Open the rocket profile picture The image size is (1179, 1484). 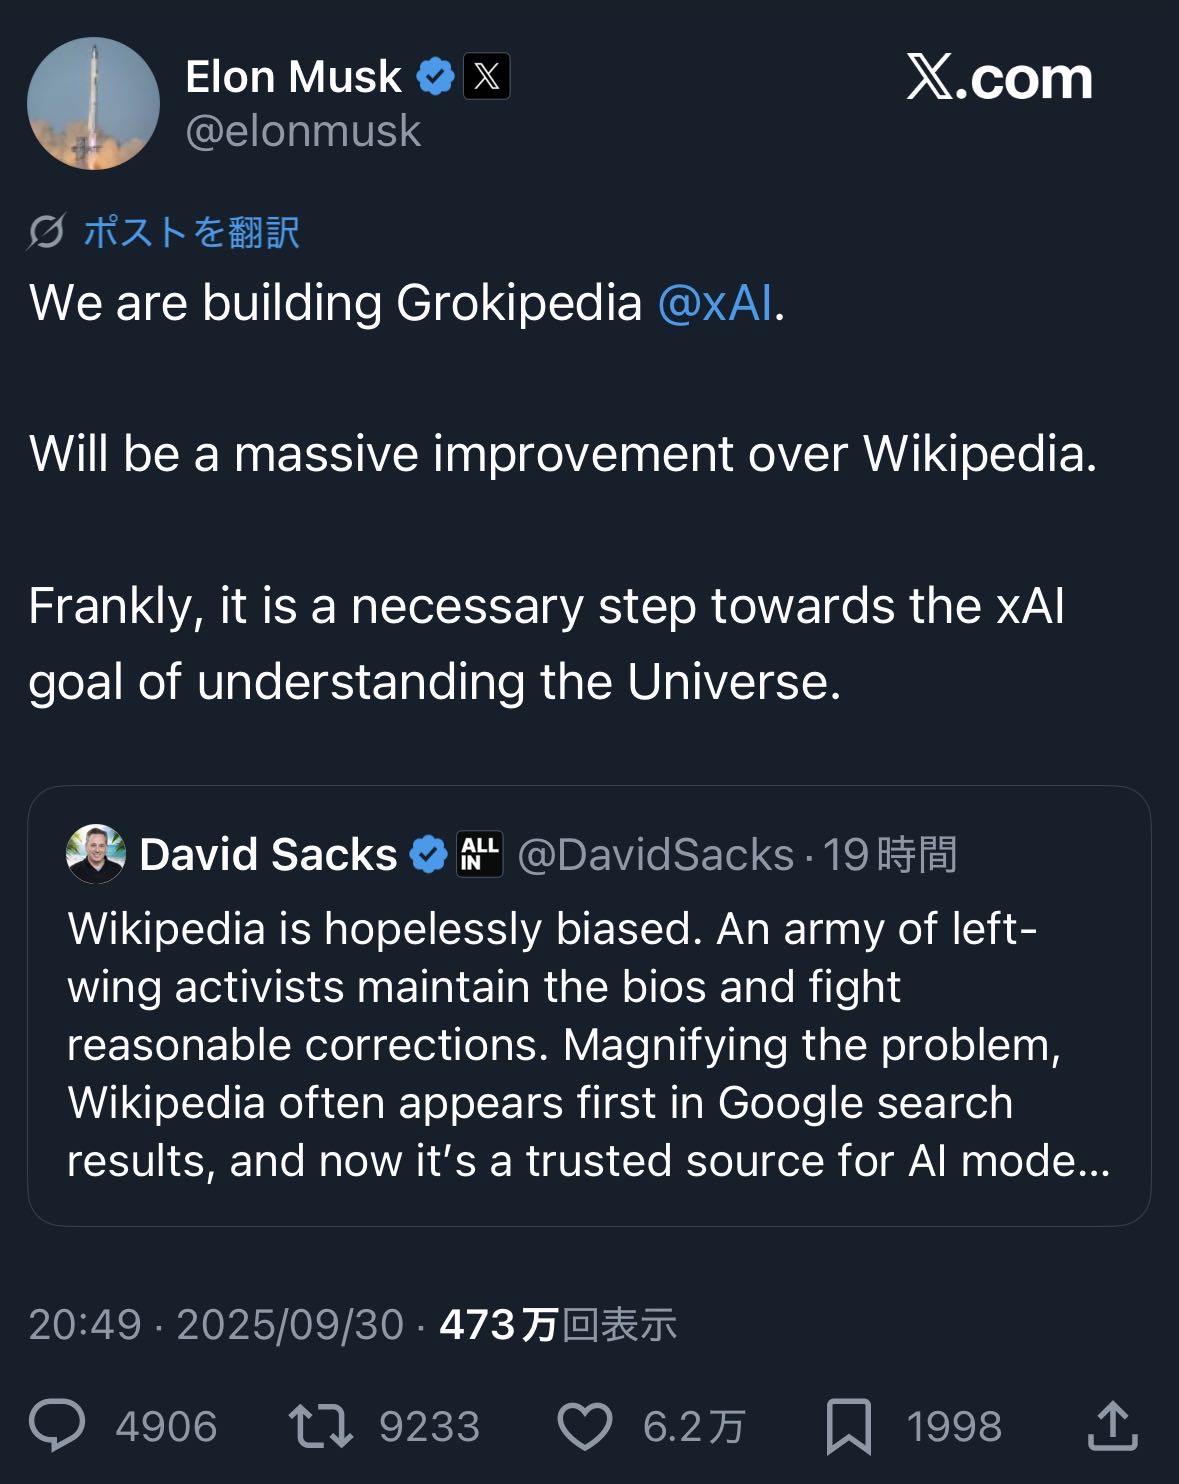coord(93,104)
